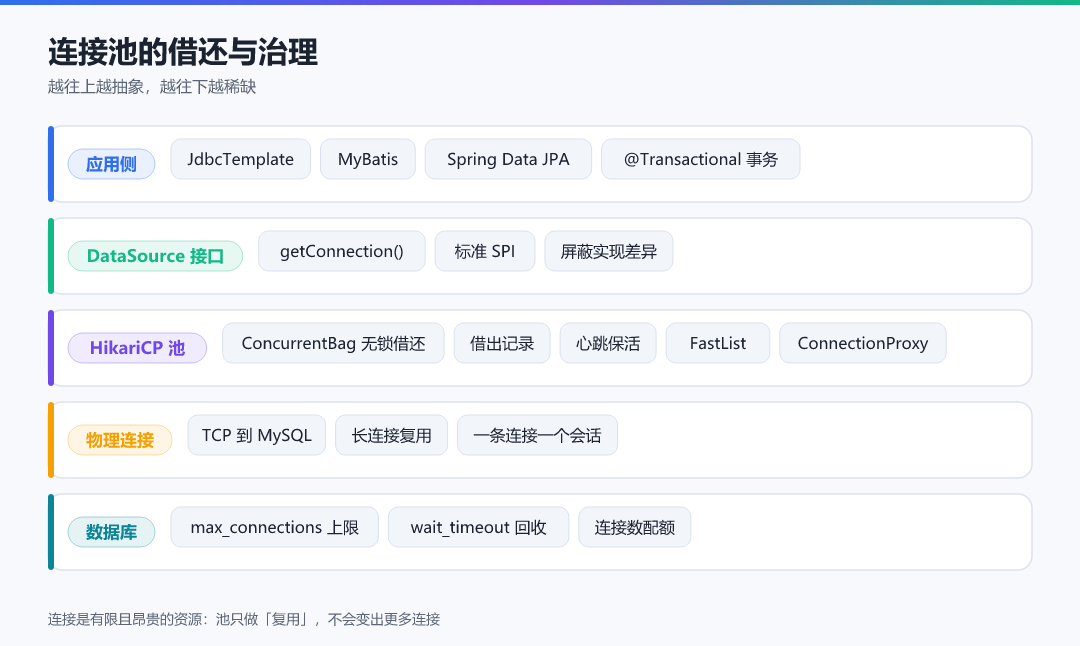The image size is (1080, 646).
Task: Click subtitle 越往上越抽象，越往下越稀缺
Action: [152, 87]
